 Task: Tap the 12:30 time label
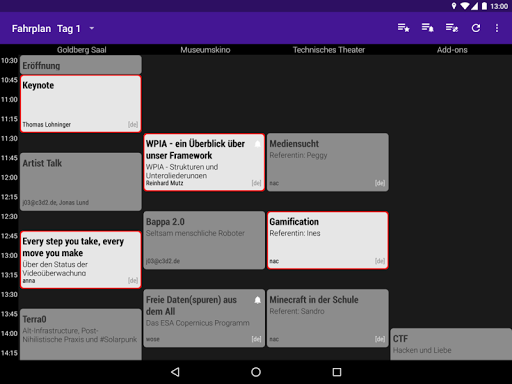[x=9, y=217]
